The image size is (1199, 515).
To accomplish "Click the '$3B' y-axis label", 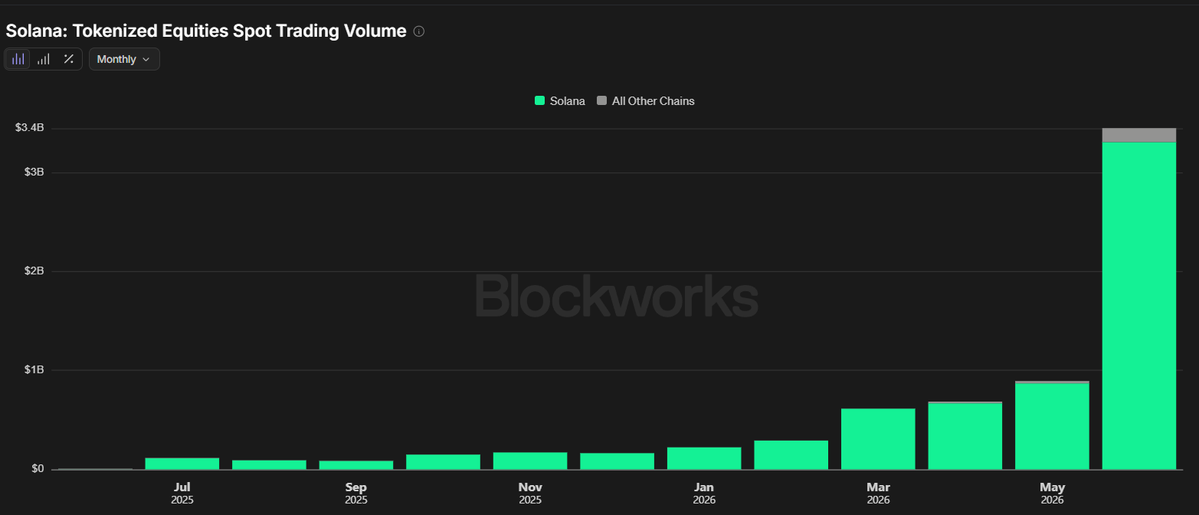I will (34, 172).
